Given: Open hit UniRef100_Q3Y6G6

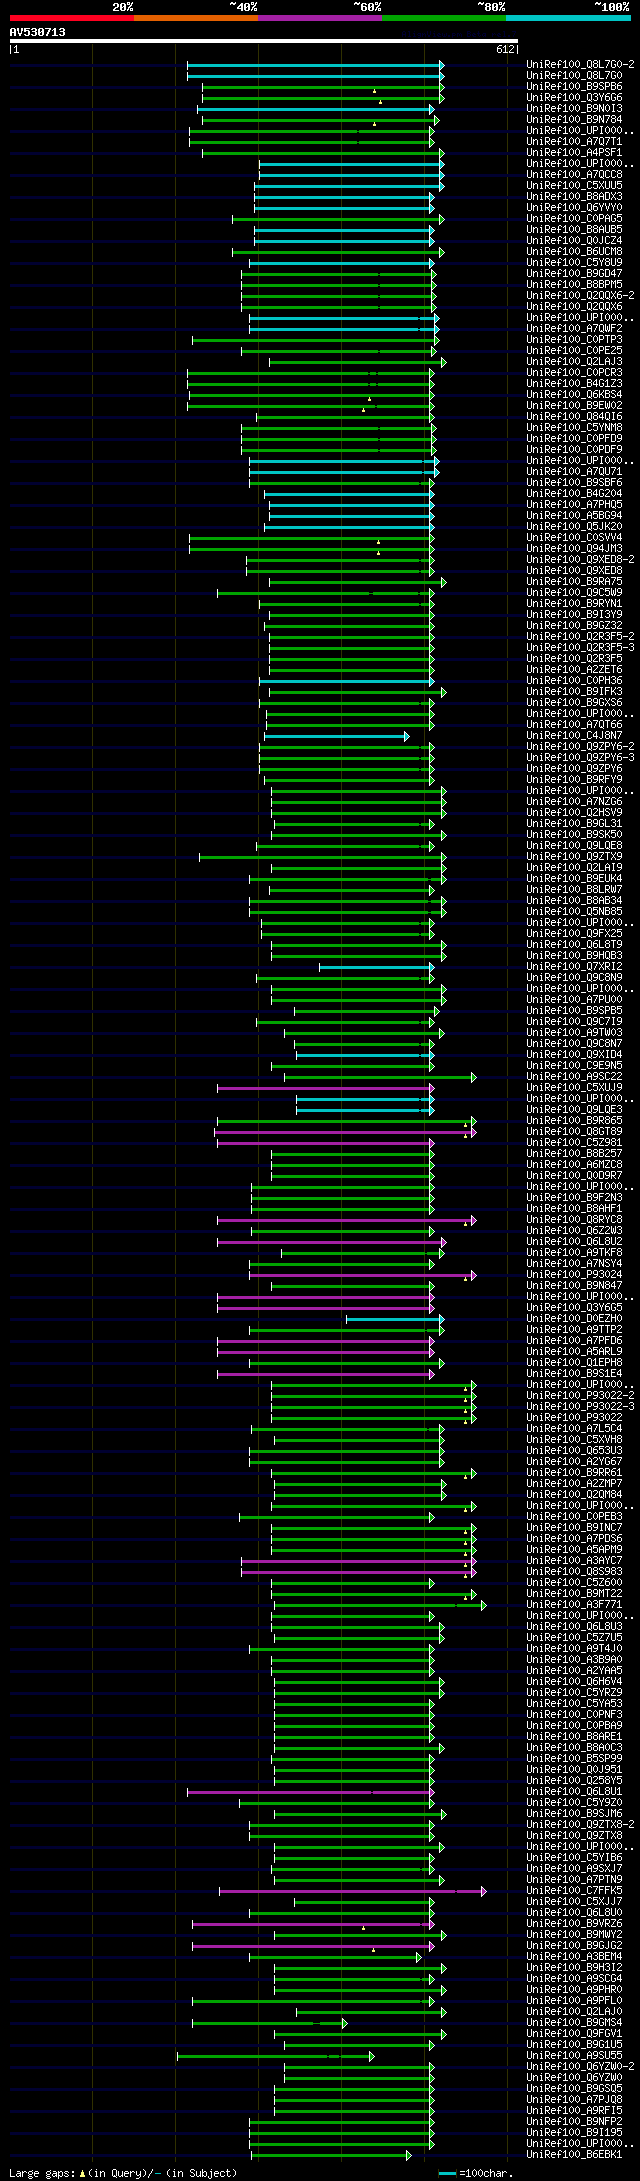Looking at the screenshot, I should 574,97.
